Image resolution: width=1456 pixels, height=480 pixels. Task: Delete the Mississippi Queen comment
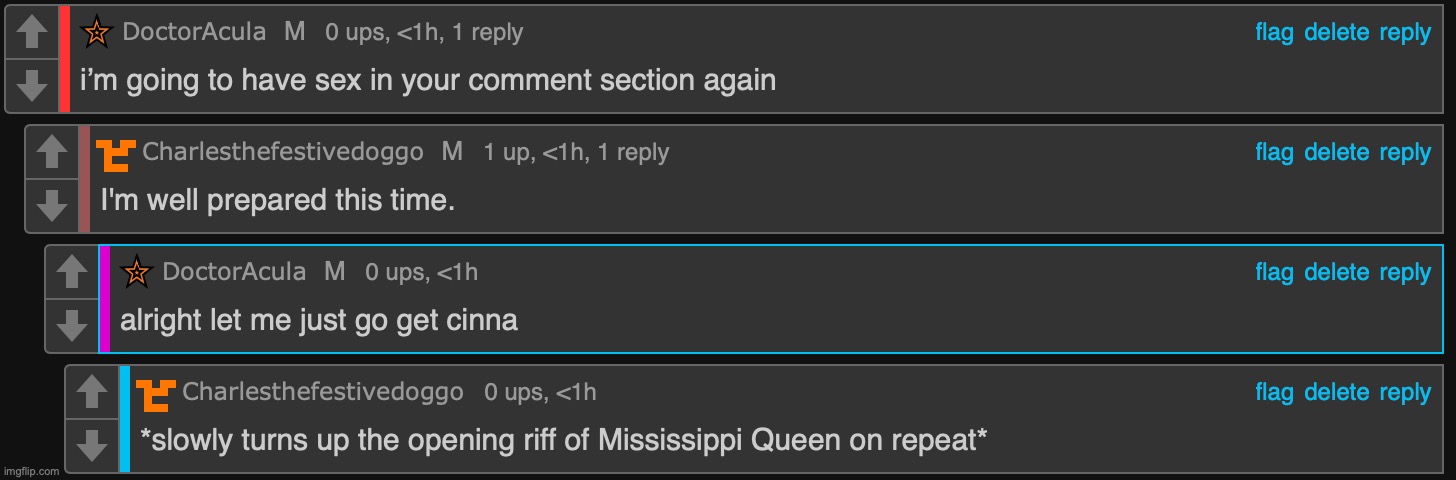[1336, 392]
